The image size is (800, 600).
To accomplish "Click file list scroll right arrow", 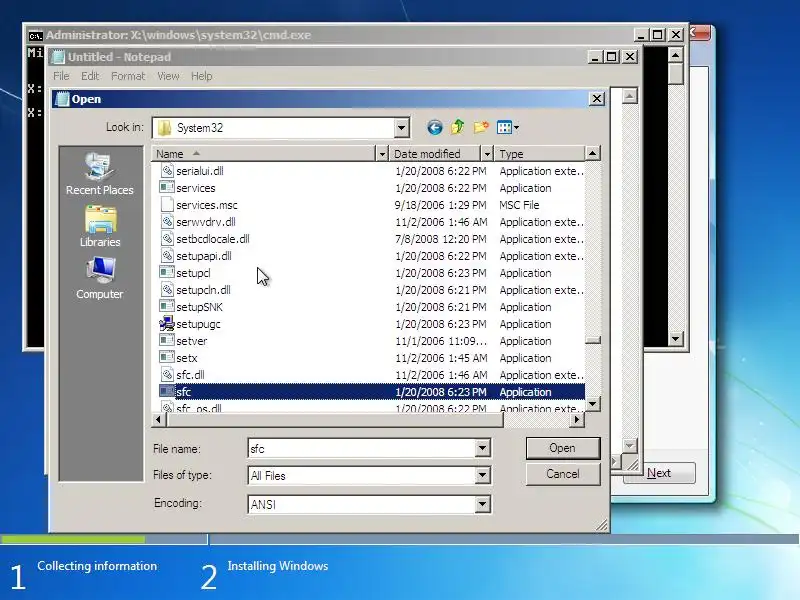I will [x=577, y=419].
